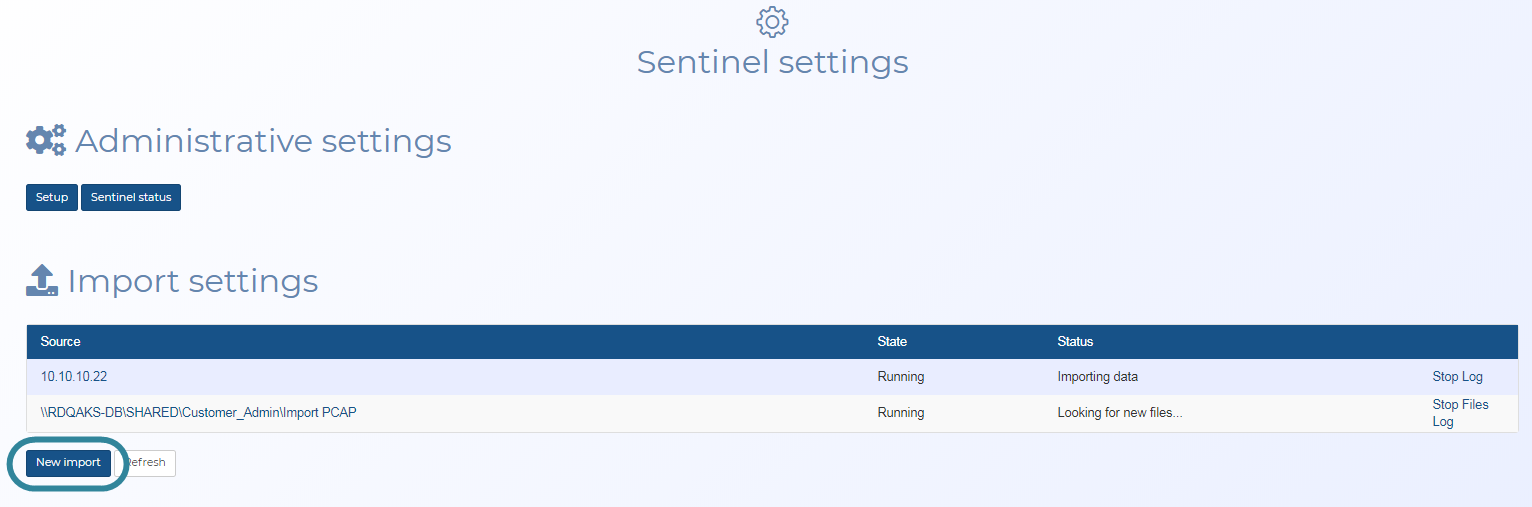Viewport: 1532px width, 507px height.
Task: Stop the 10.10.10.22 import
Action: 1445,377
